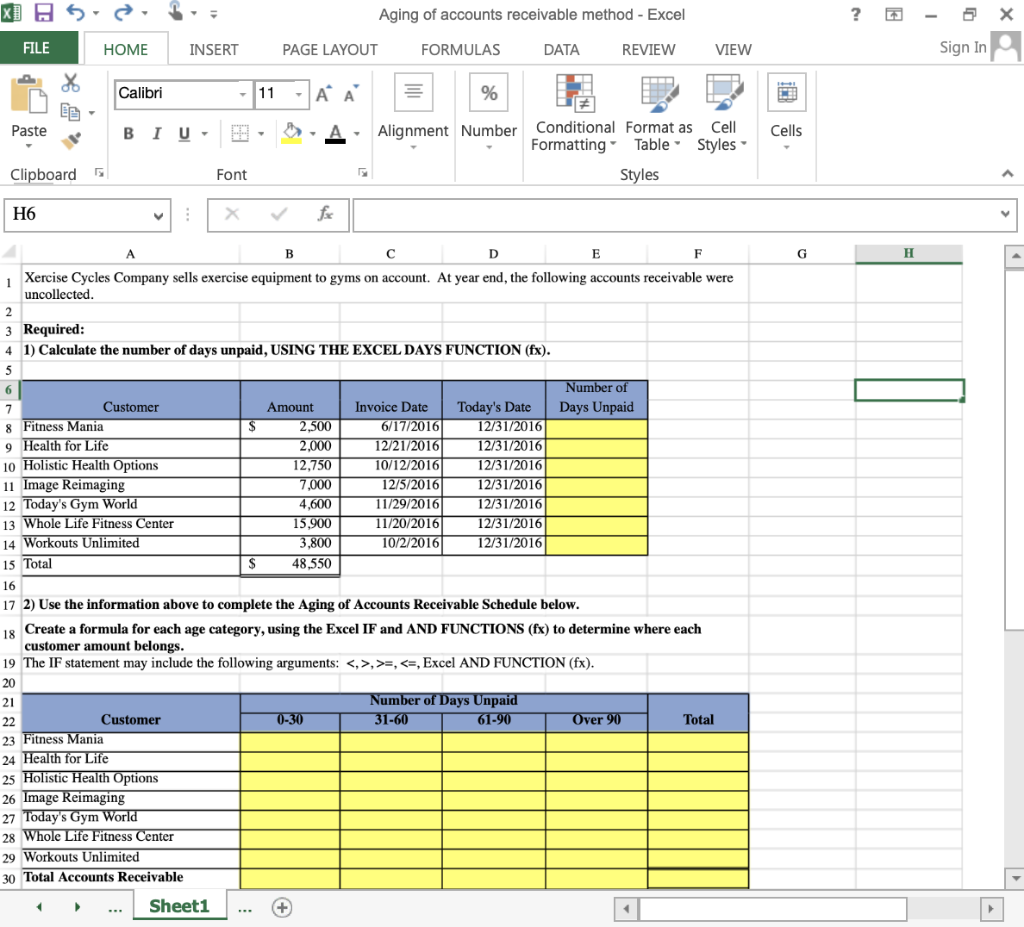
Task: Confirm entry with the checkmark icon
Action: [279, 214]
